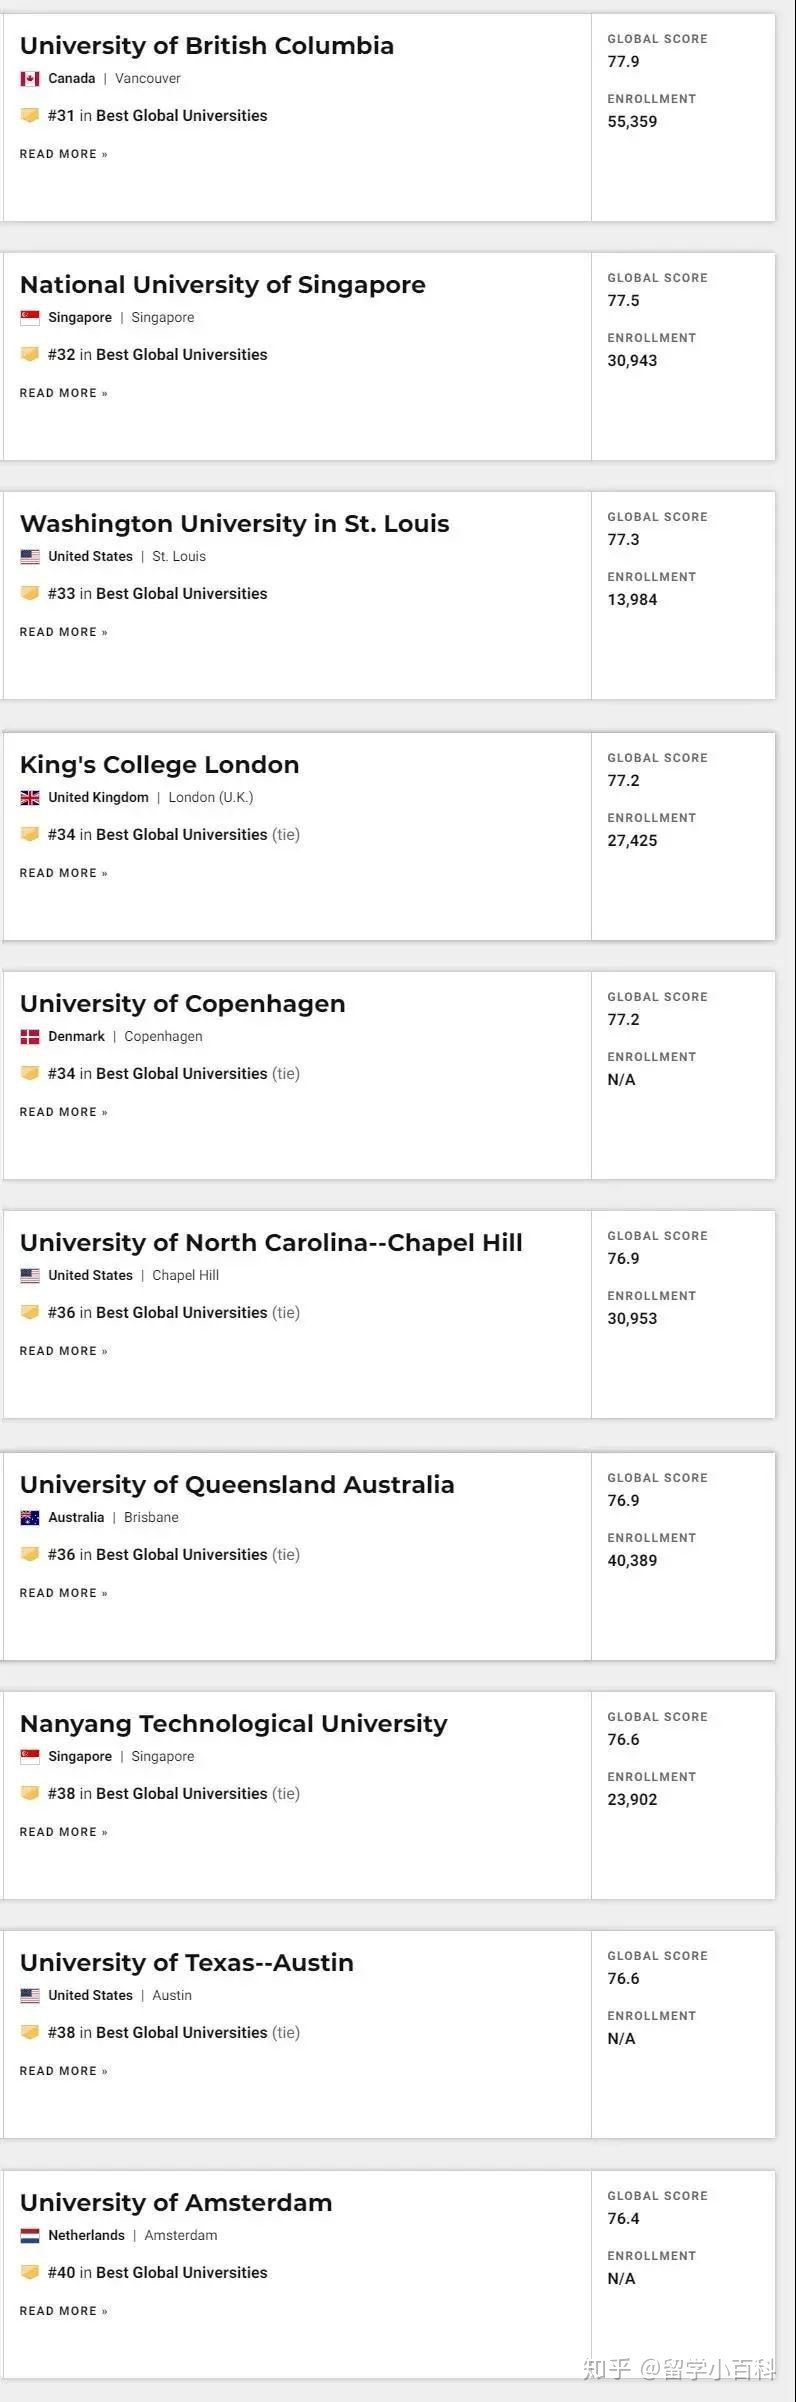This screenshot has width=796, height=2402.
Task: Open King's College London heading
Action: point(160,765)
